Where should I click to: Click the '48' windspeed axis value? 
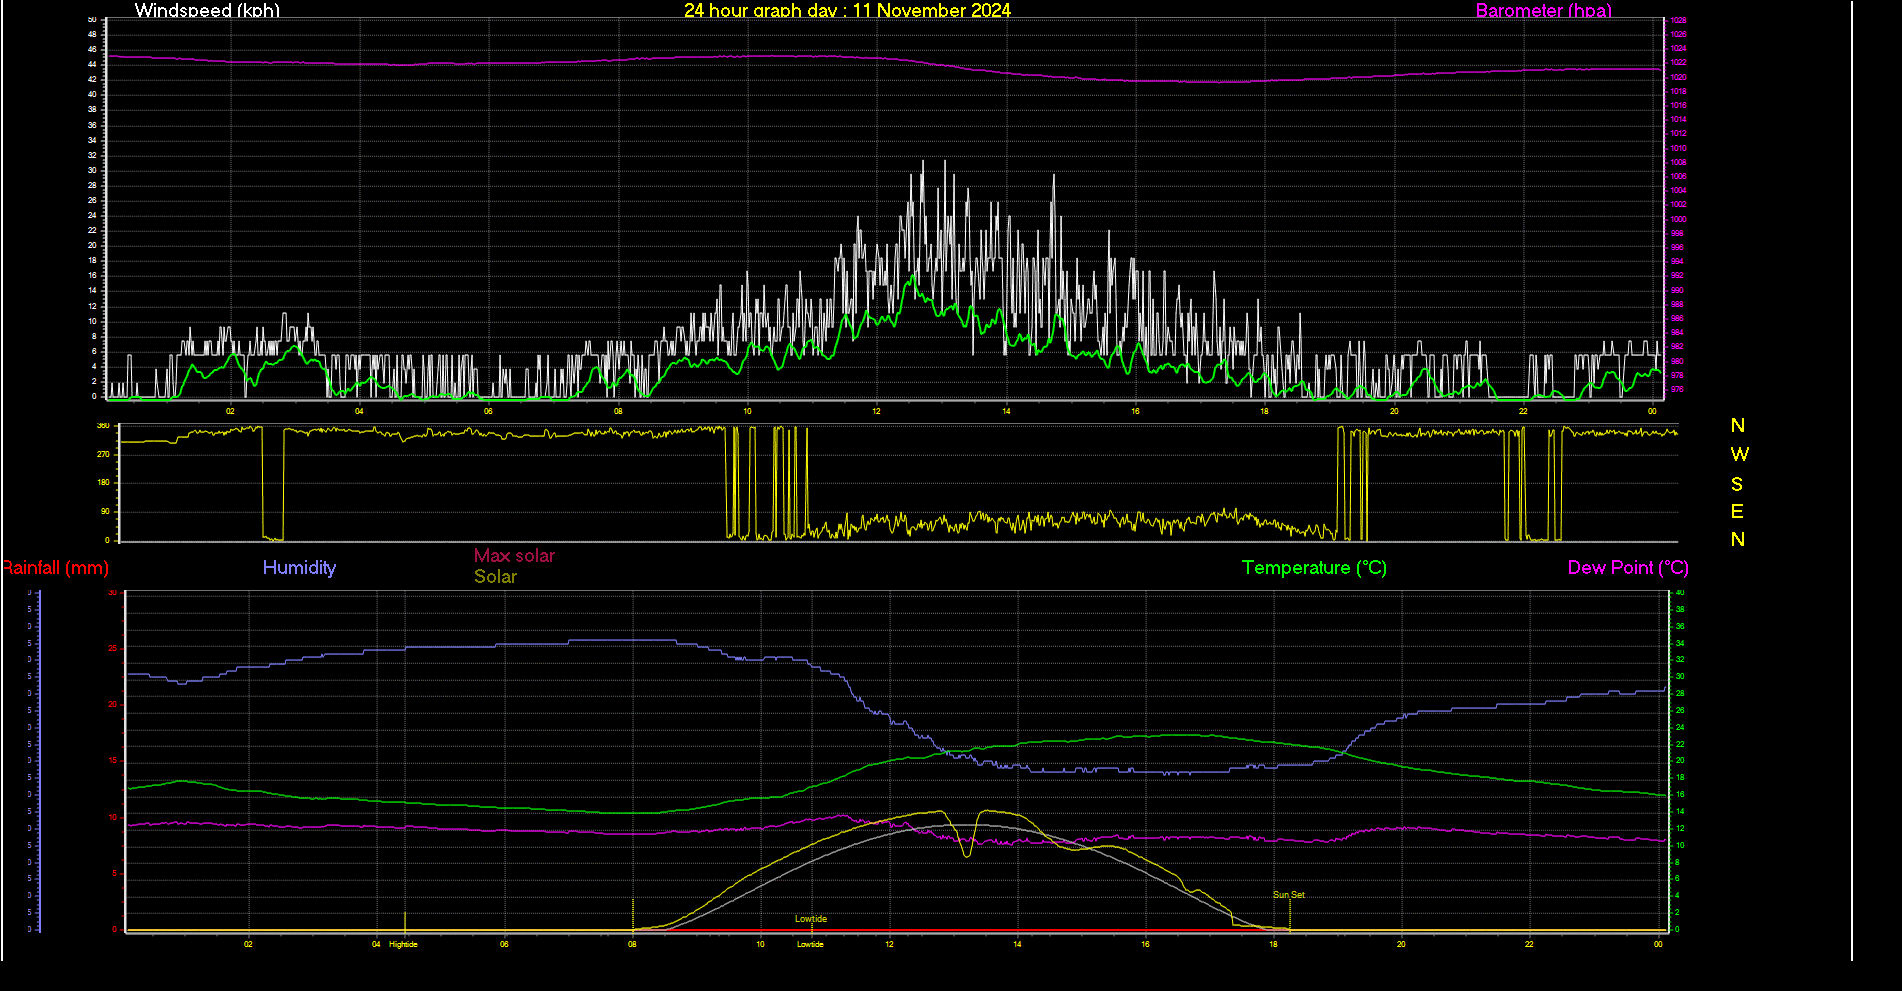click(93, 34)
